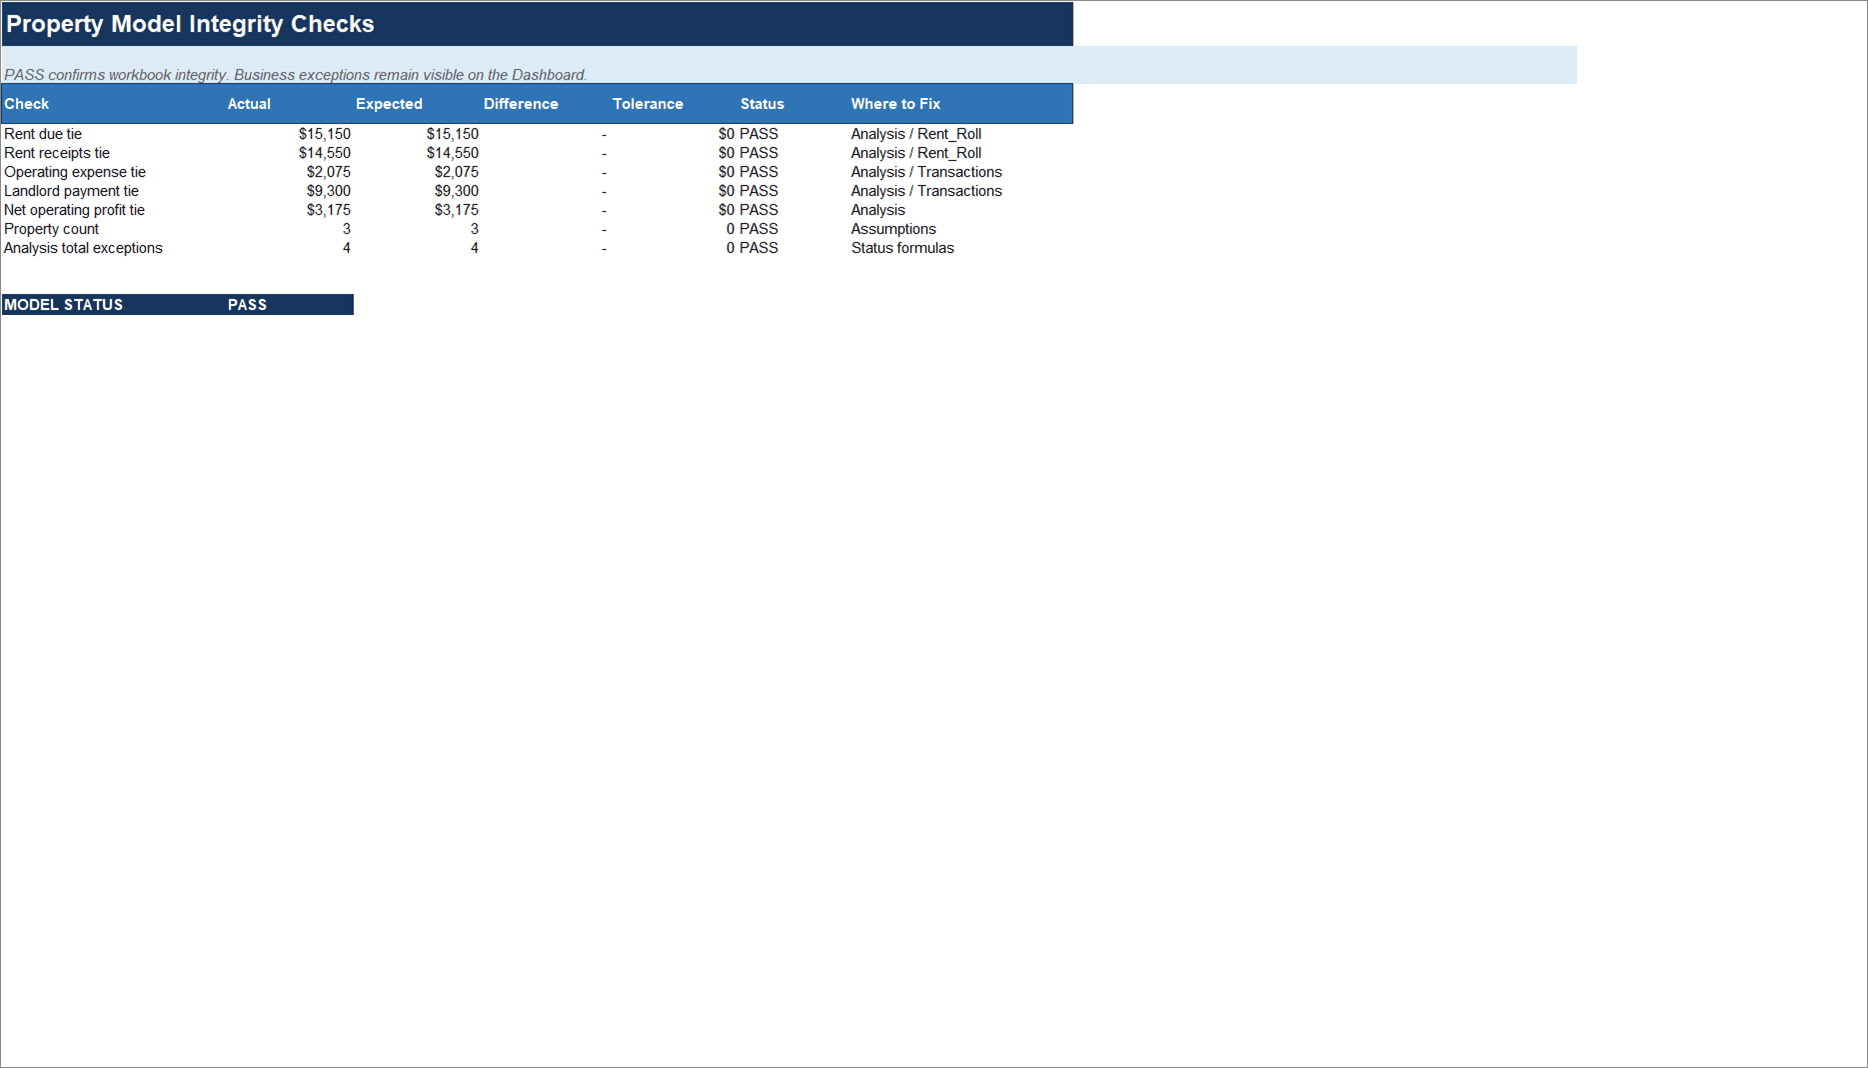Select the Status column header

point(762,104)
